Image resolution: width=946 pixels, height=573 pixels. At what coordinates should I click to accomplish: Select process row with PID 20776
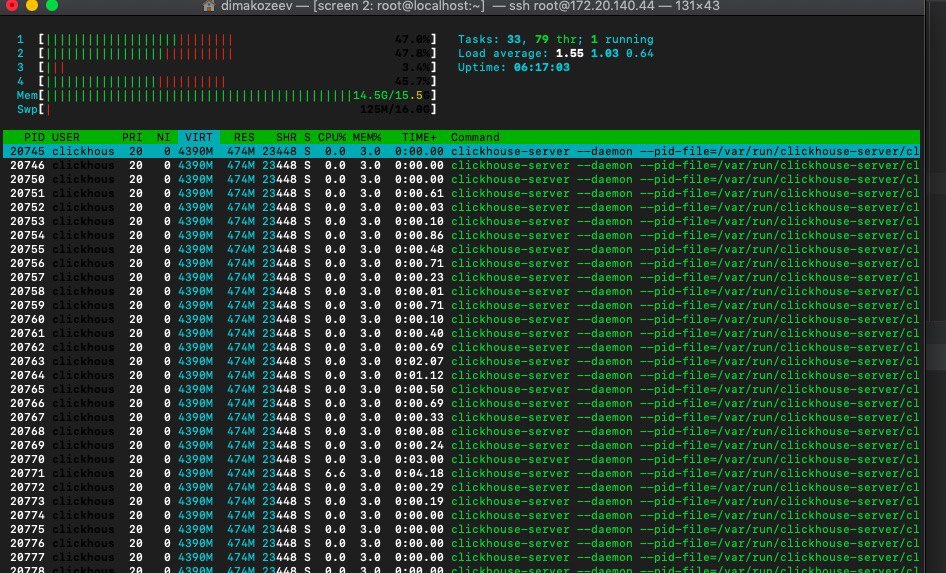click(462, 543)
